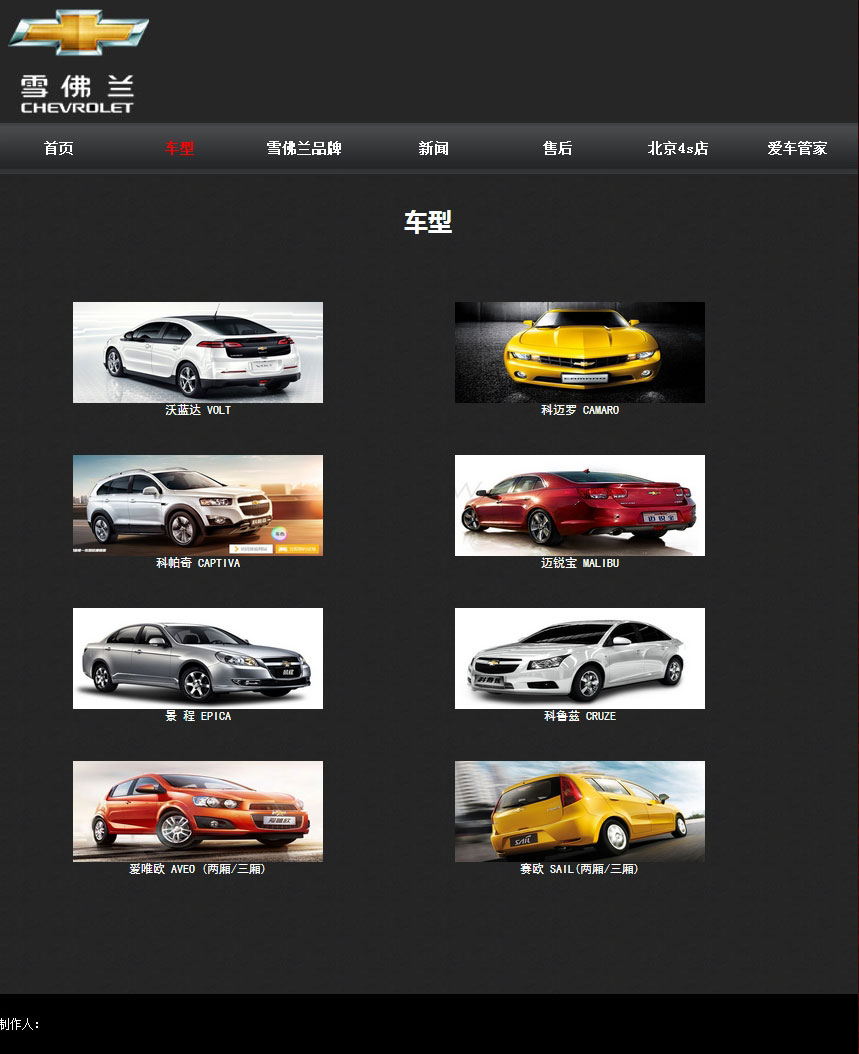Go to 首页 in the navigation bar

tap(59, 148)
